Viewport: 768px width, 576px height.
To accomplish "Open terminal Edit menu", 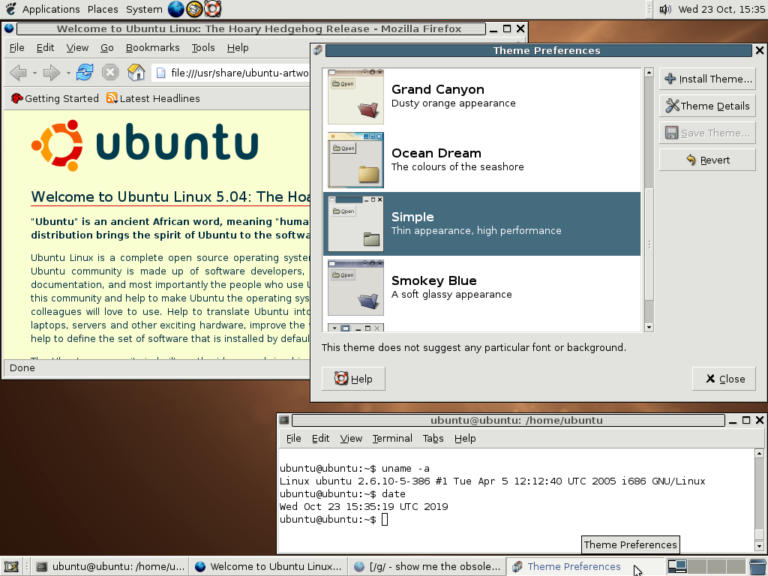I will click(321, 438).
